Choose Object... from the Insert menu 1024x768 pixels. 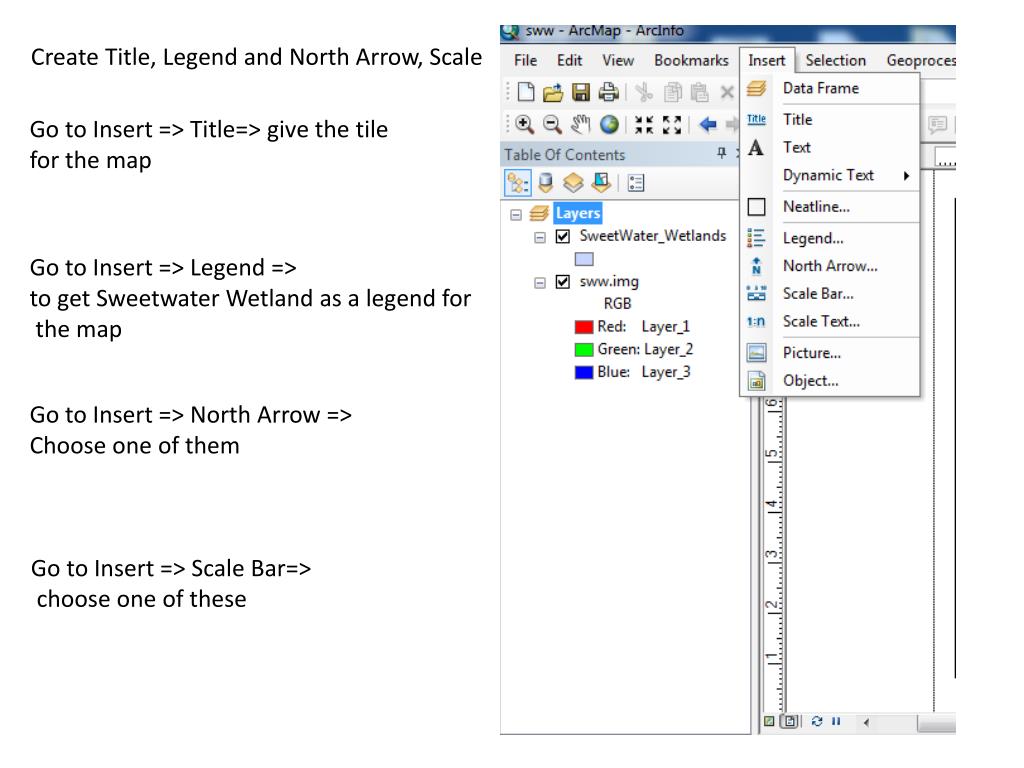[829, 381]
